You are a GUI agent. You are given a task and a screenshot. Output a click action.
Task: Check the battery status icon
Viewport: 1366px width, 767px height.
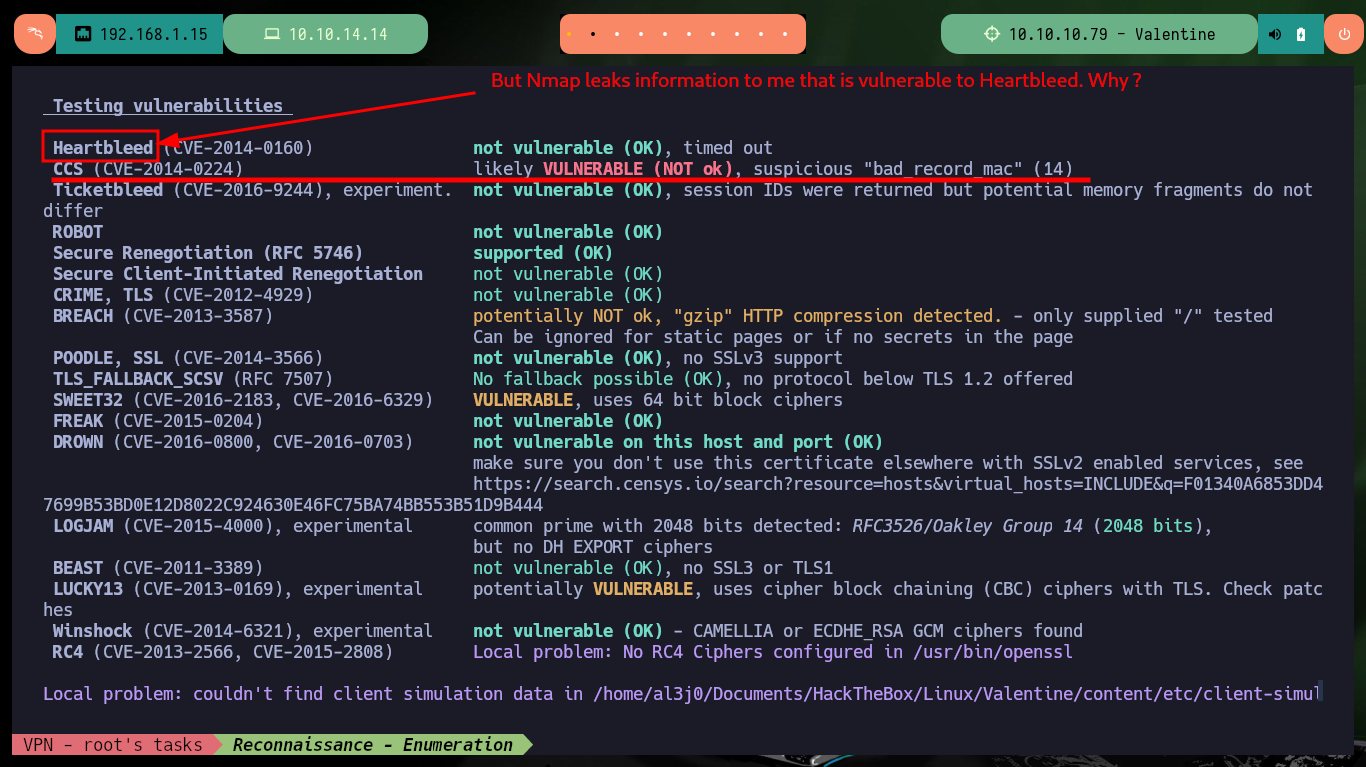pos(1301,34)
